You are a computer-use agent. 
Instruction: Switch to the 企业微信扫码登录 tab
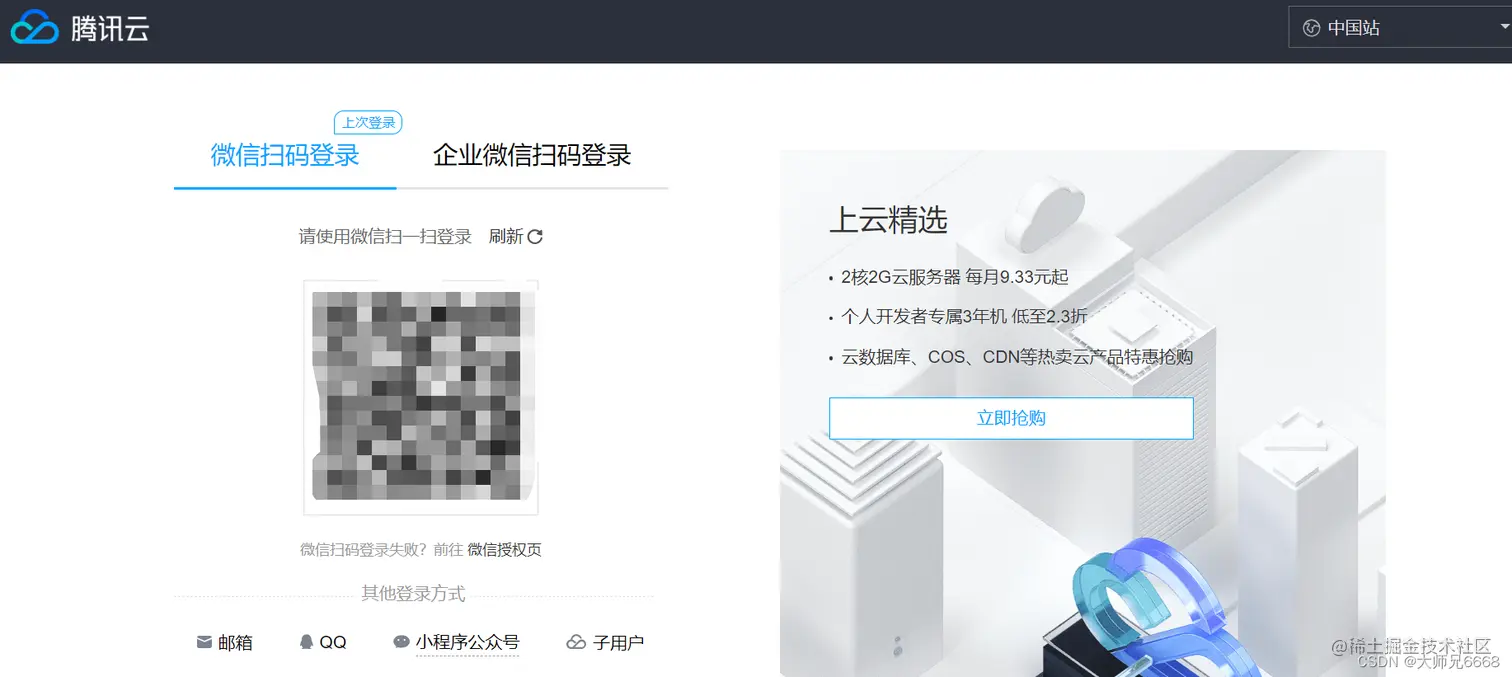point(530,156)
